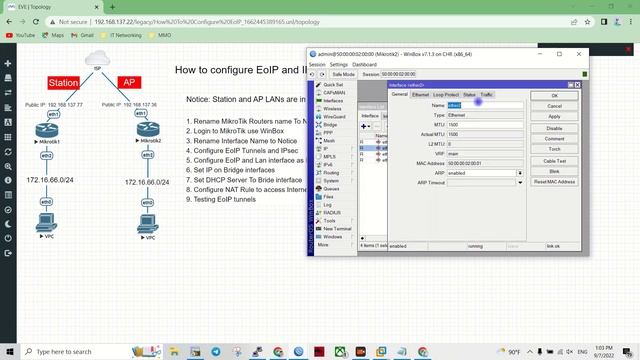Open RADIUS menu in WinBox
The width and height of the screenshot is (640, 360).
tap(331, 213)
